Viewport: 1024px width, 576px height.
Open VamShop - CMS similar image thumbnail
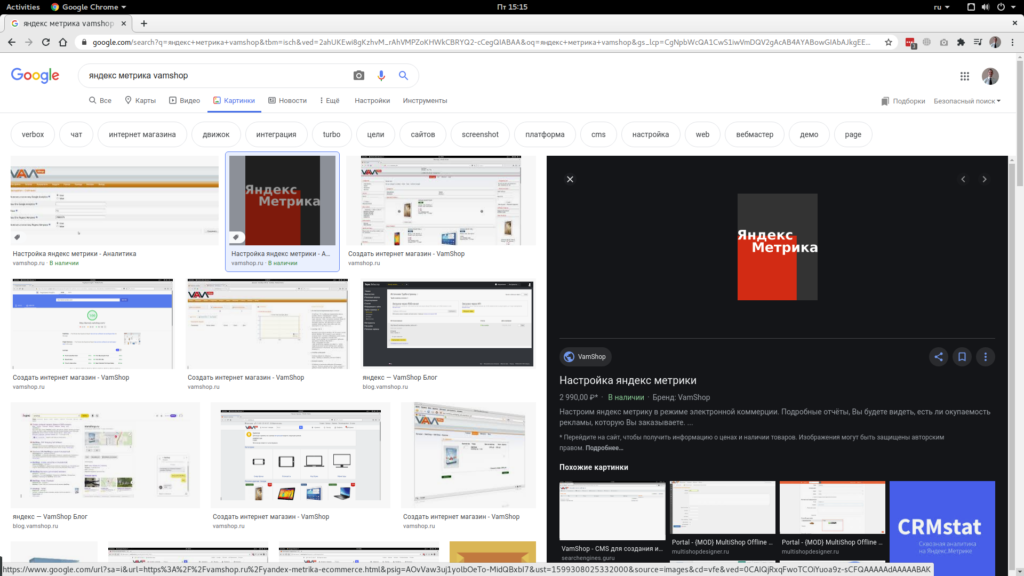click(612, 511)
